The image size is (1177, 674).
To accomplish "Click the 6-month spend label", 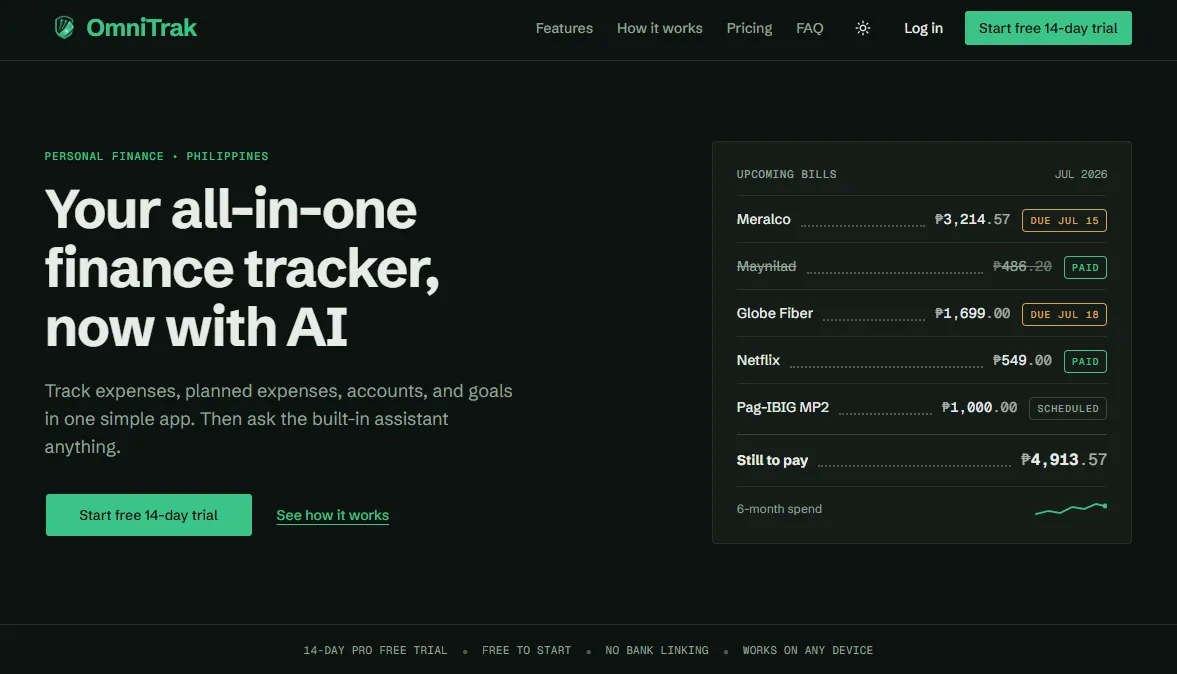I will click(778, 509).
